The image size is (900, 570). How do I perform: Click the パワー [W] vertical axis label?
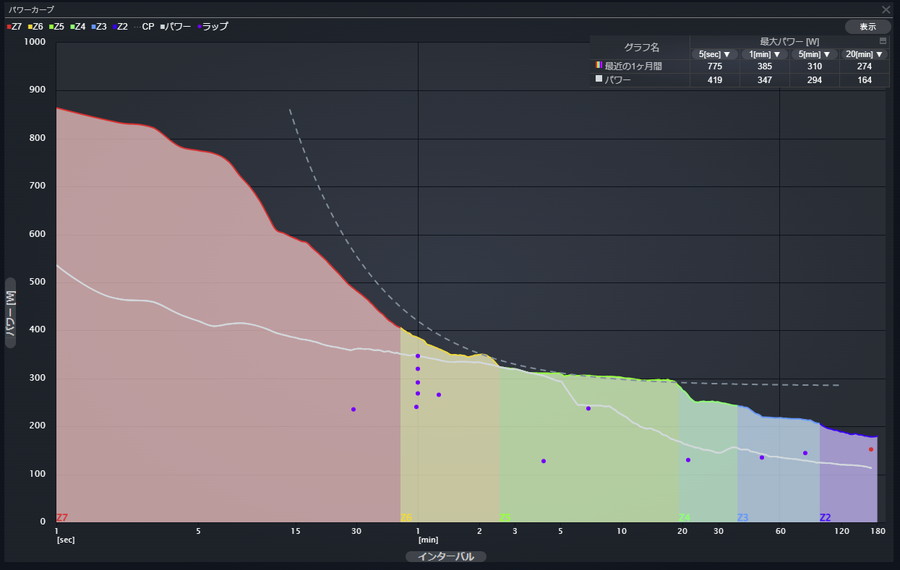click(x=11, y=312)
